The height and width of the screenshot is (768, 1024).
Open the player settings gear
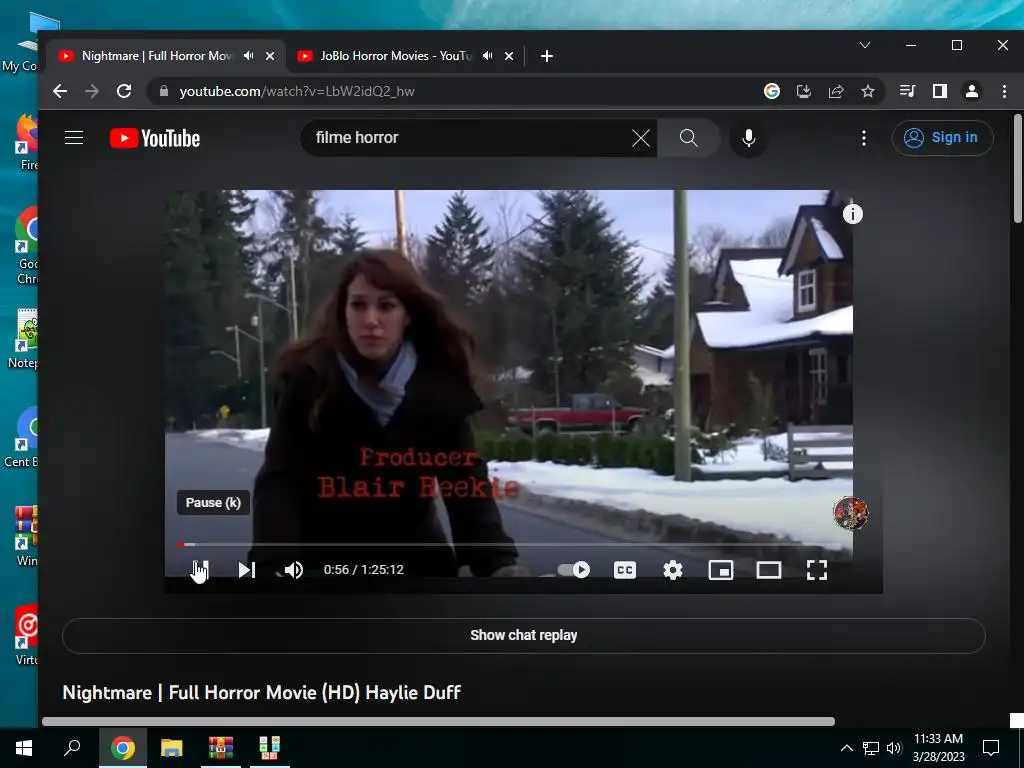pos(673,570)
